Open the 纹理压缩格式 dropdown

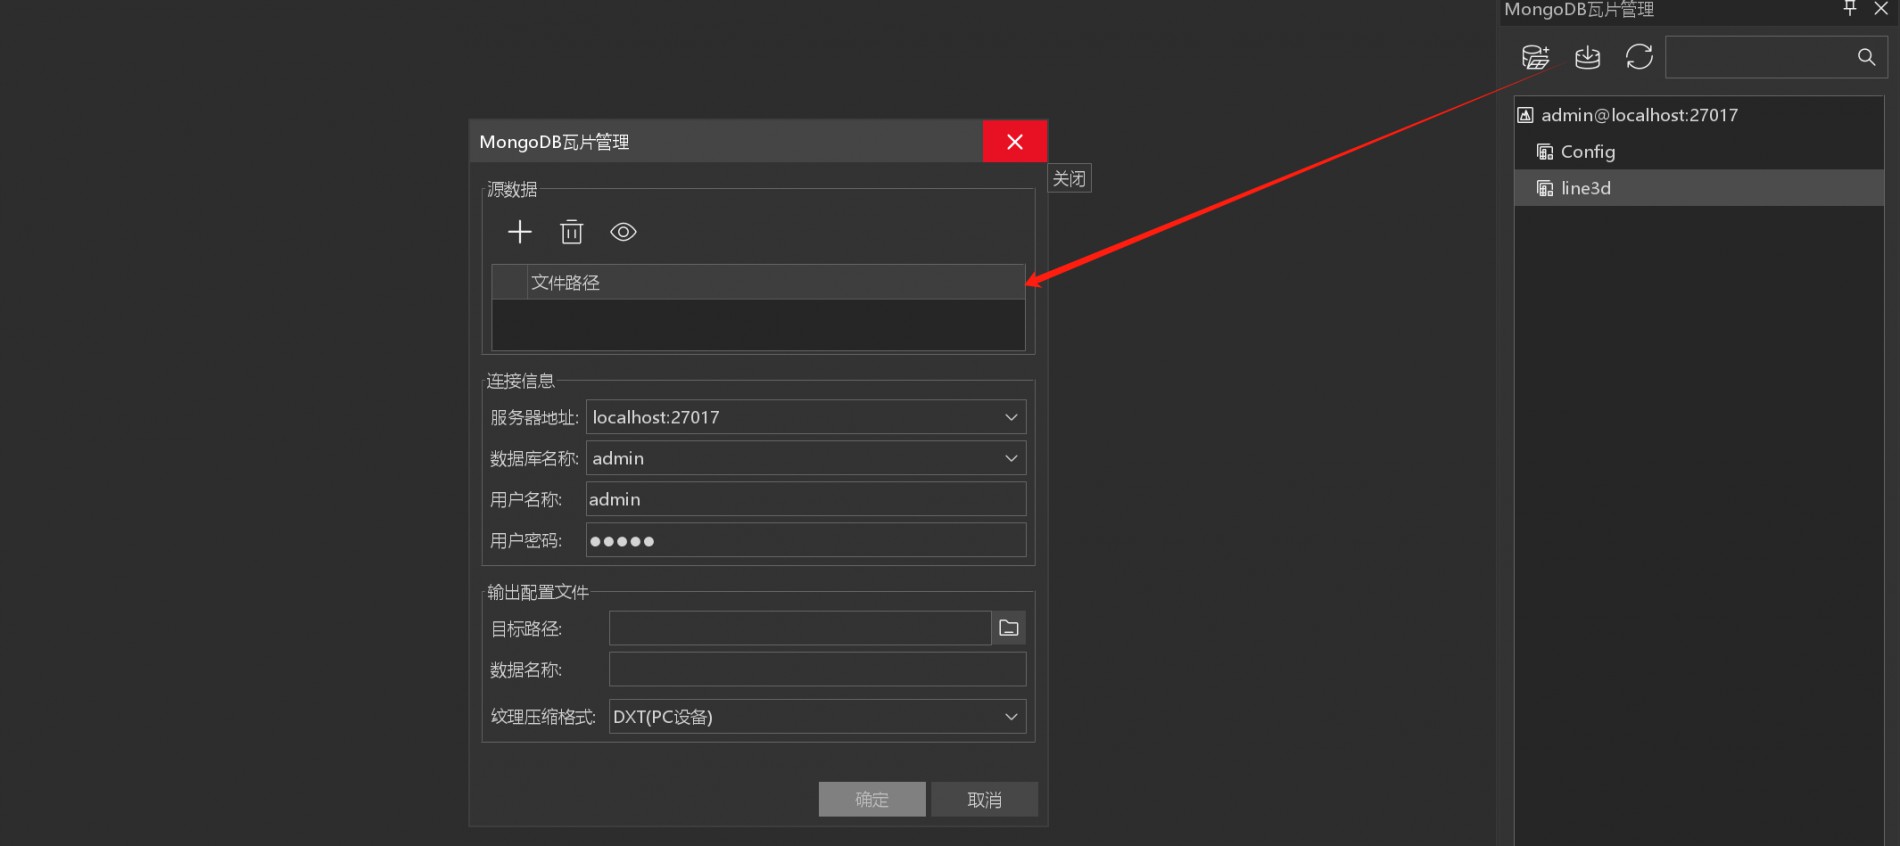[1011, 716]
